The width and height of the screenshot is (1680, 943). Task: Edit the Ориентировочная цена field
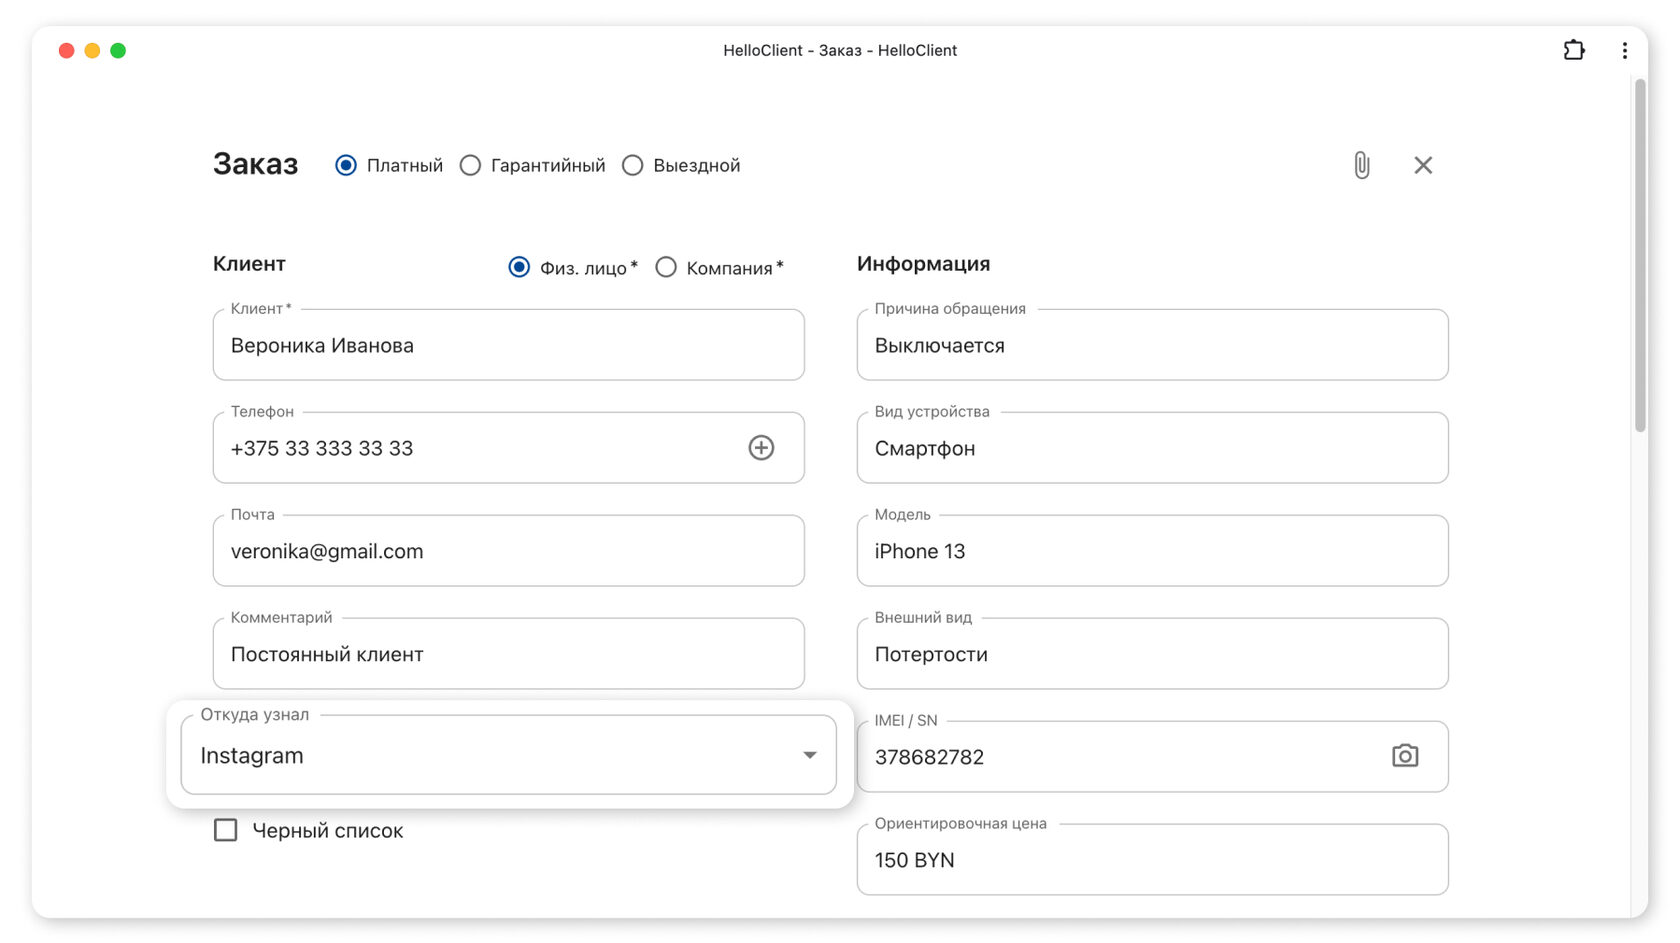(1152, 860)
